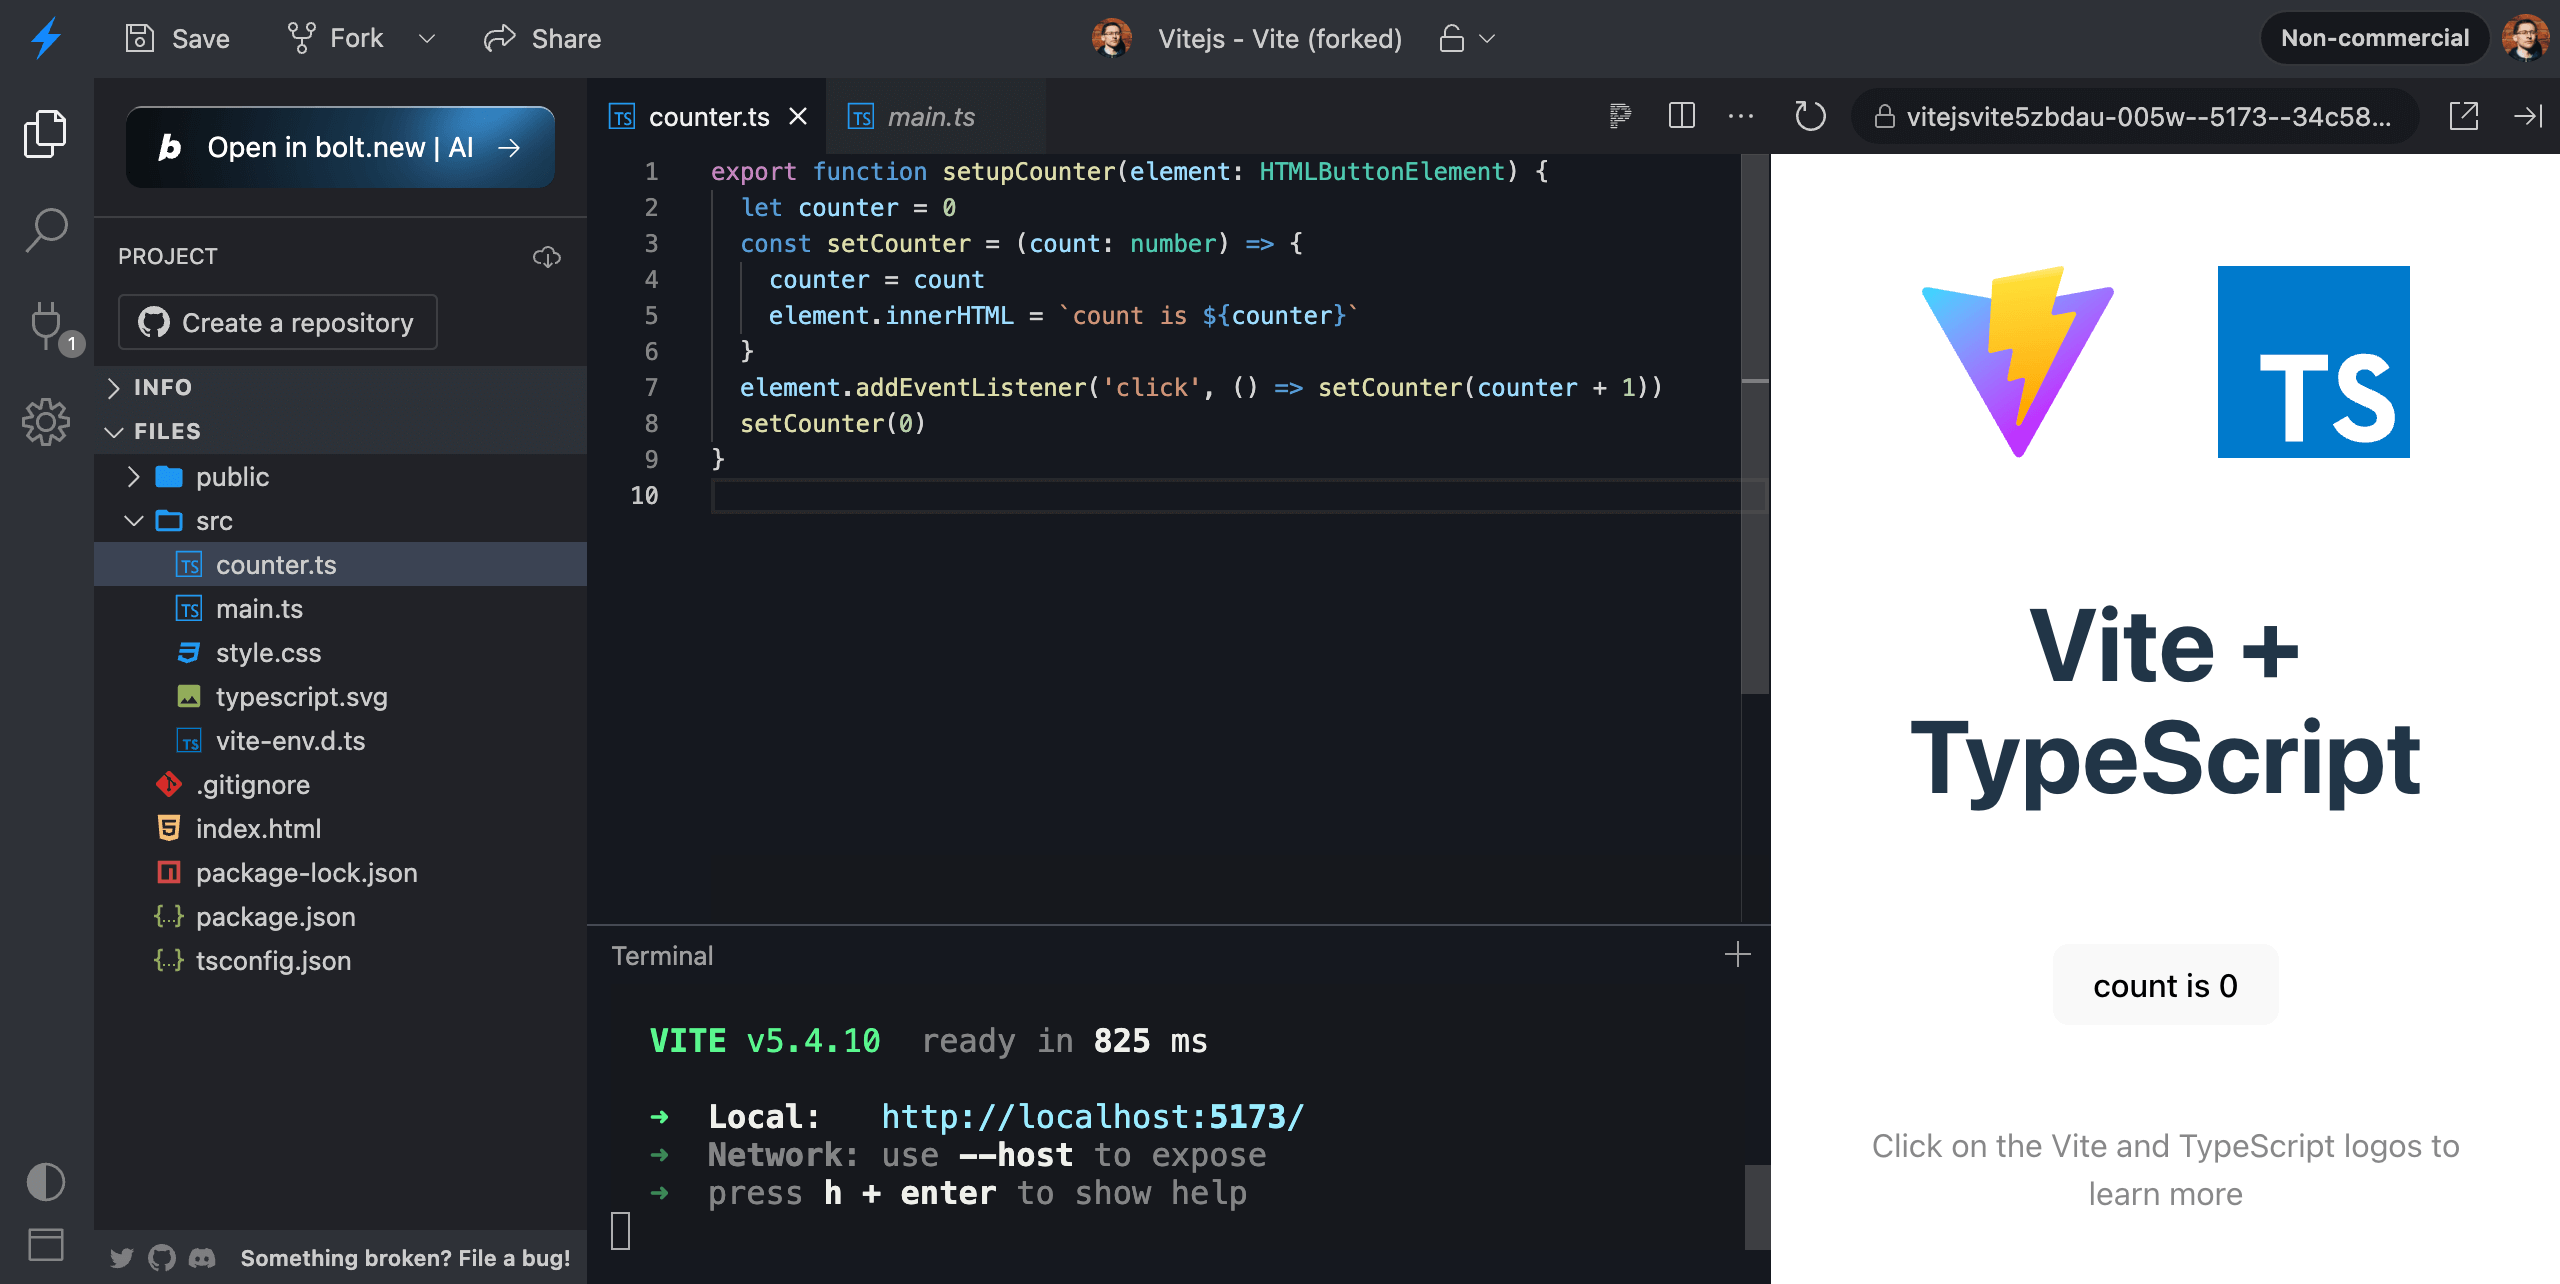The image size is (2560, 1284).
Task: Click the count is 0 button
Action: point(2165,985)
